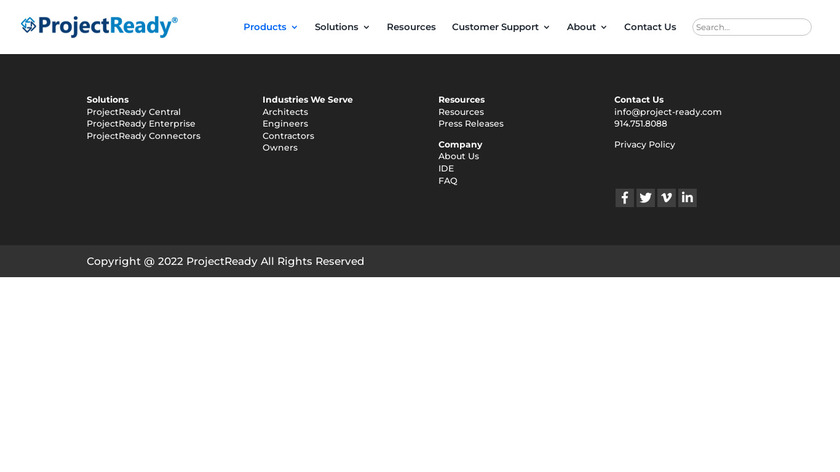Open Resources in the top navigation
The image size is (840, 472).
pos(411,27)
